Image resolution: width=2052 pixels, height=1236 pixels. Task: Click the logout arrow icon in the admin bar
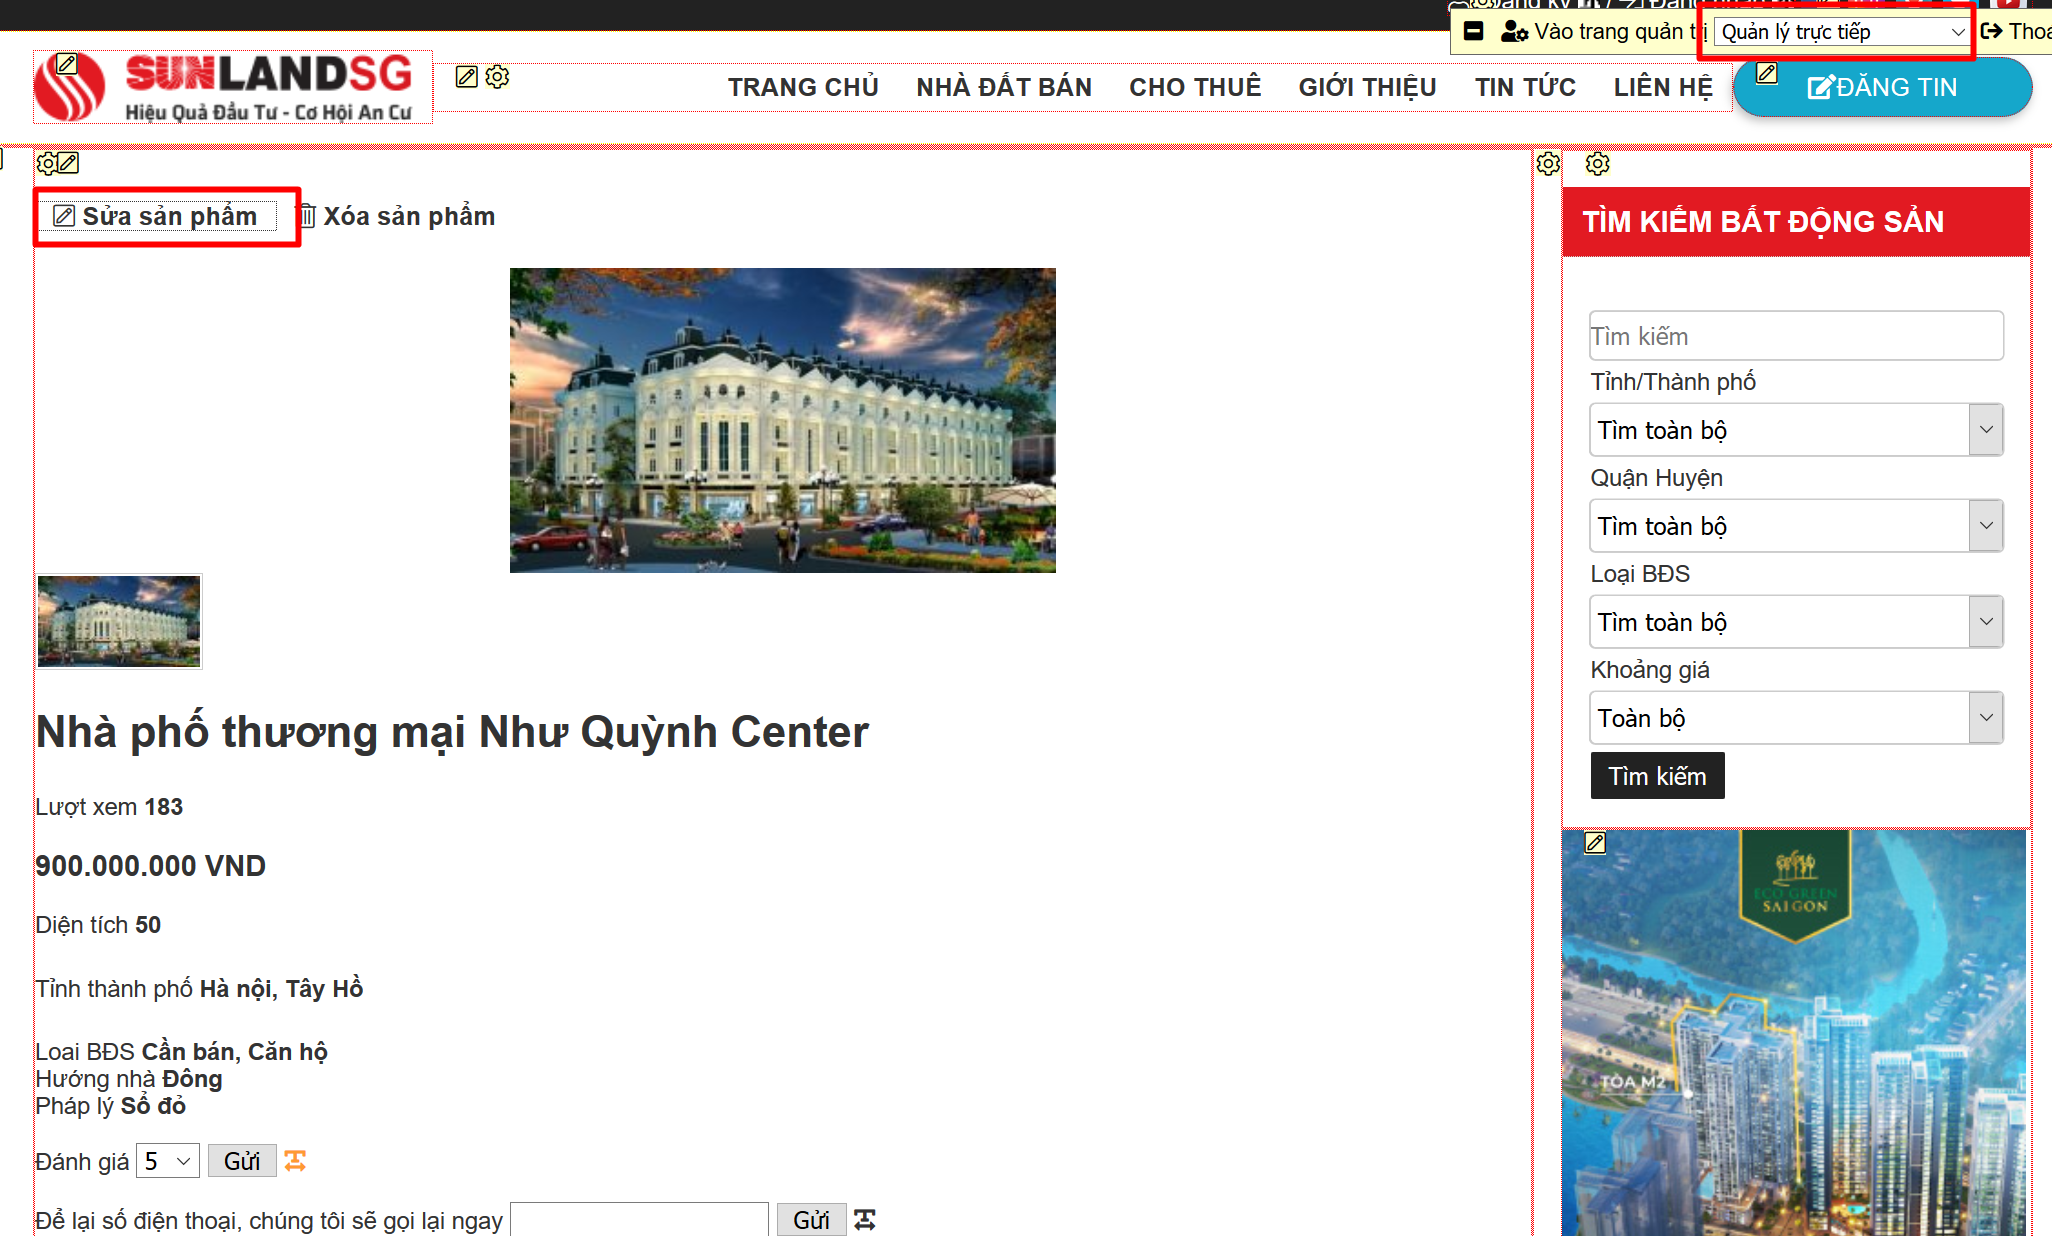pos(1991,31)
